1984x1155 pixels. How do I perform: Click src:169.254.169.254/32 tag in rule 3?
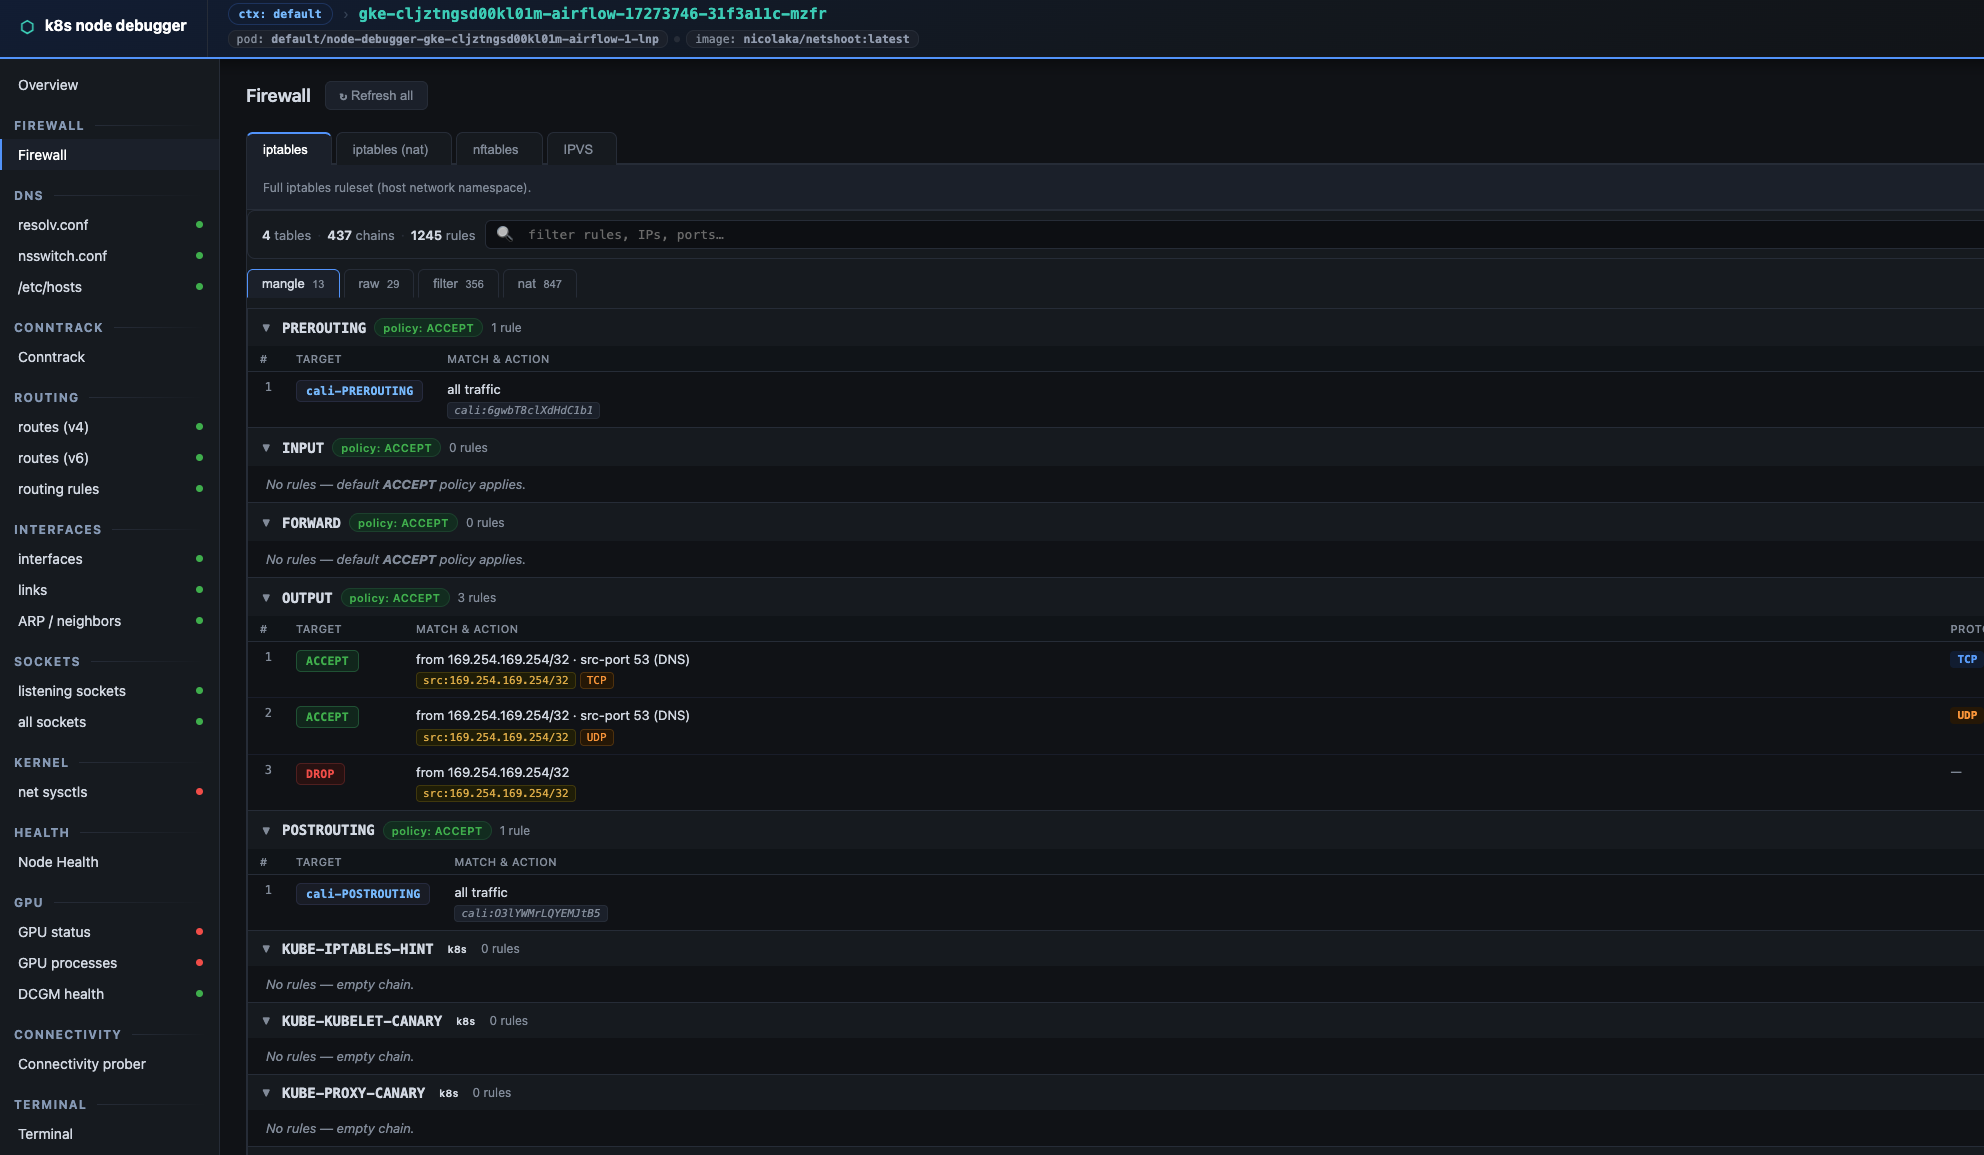pos(495,793)
